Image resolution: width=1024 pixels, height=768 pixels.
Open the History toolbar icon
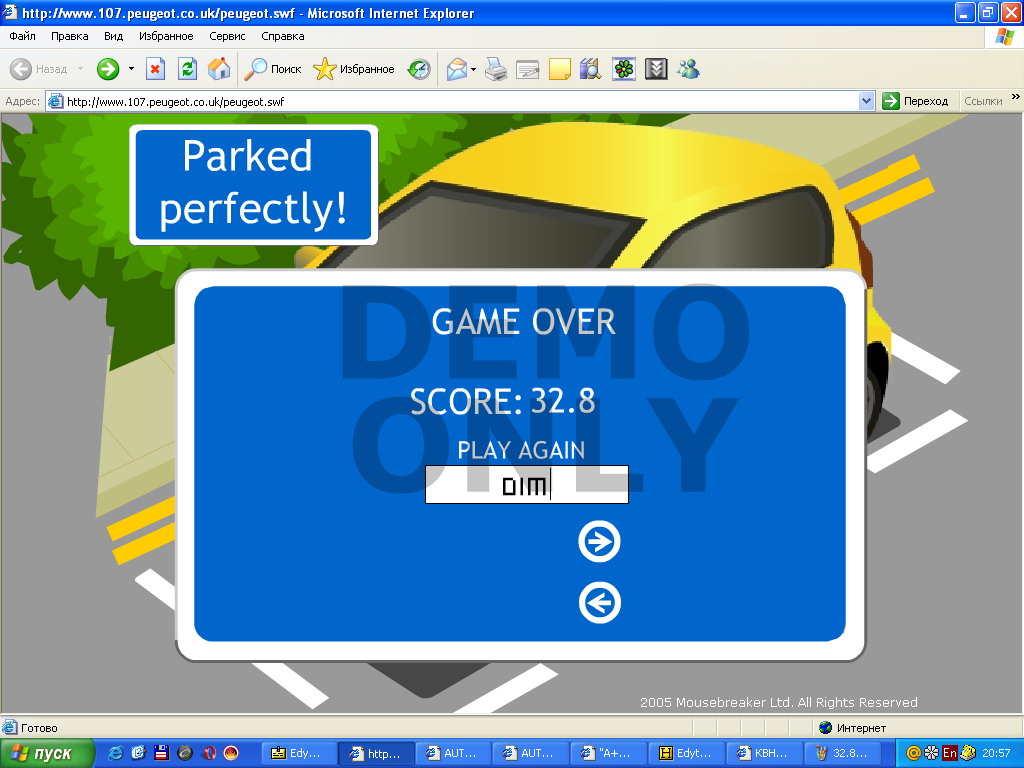click(x=420, y=69)
